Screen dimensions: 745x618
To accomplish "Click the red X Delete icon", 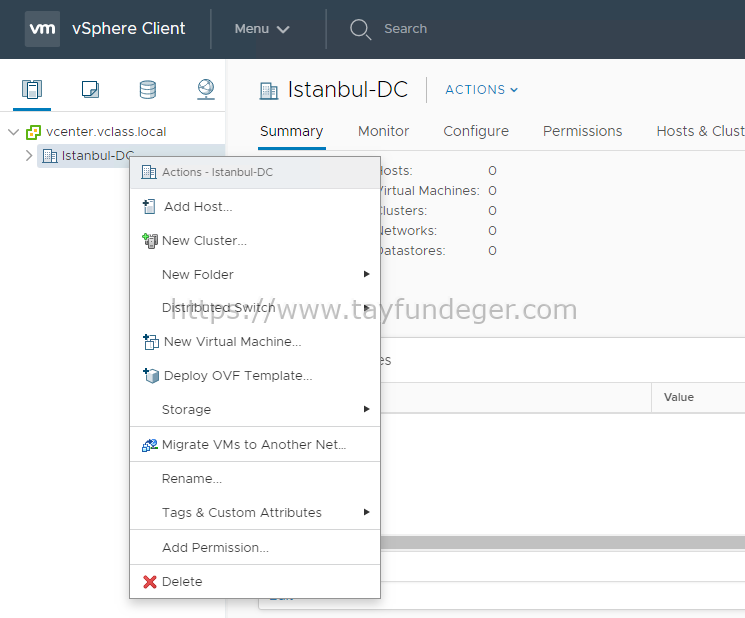I will pos(150,582).
